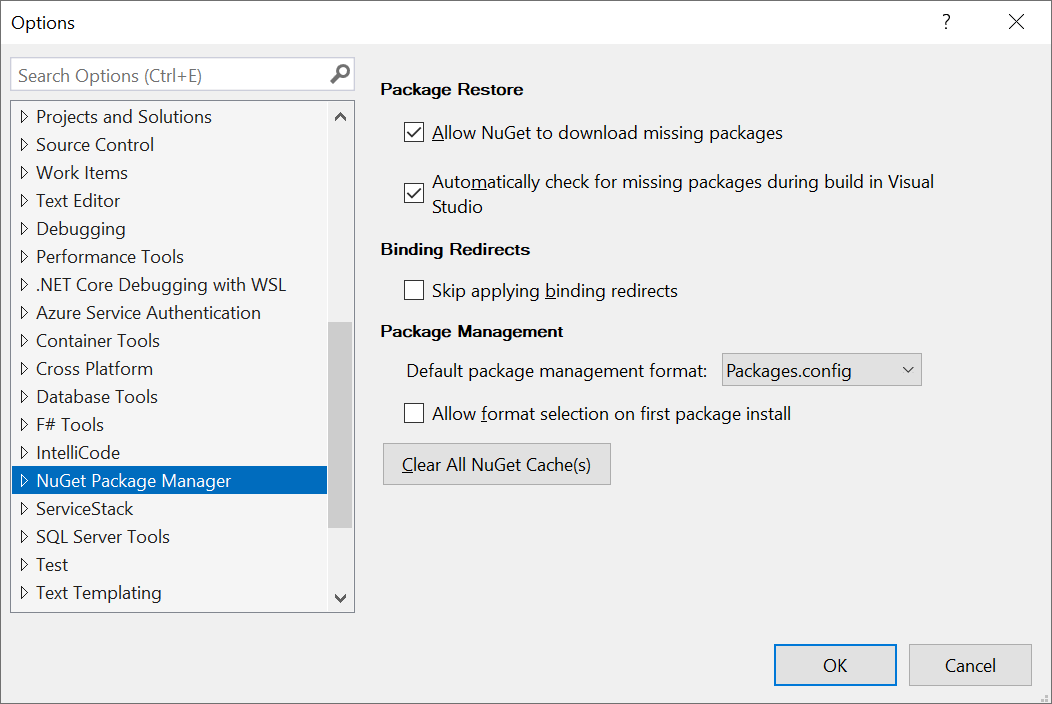The width and height of the screenshot is (1052, 704).
Task: Click the Package Management heading
Action: pos(472,332)
